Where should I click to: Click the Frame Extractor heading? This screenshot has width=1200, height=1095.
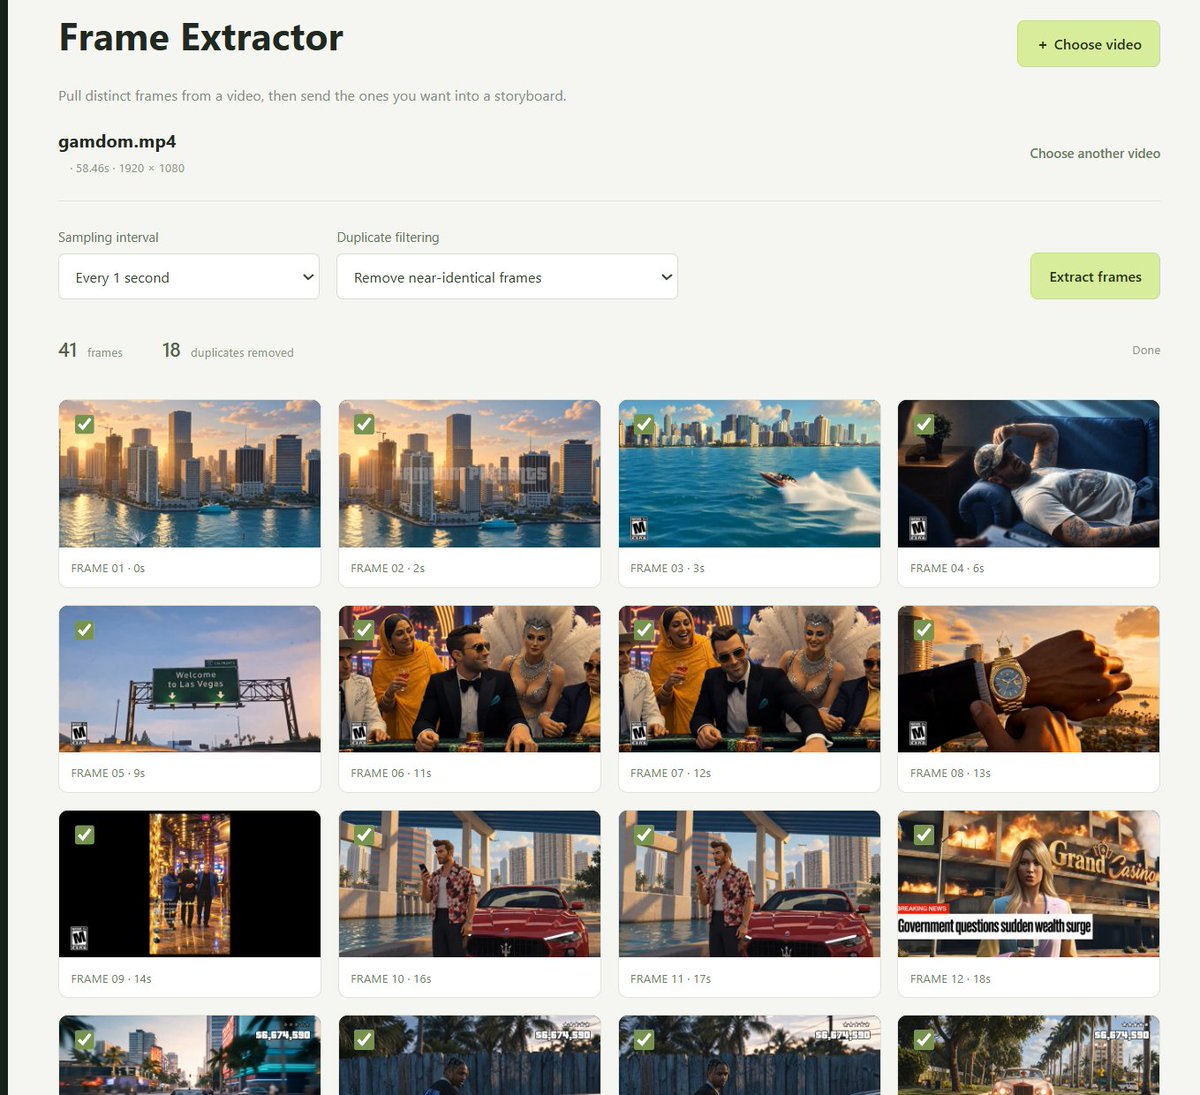pyautogui.click(x=201, y=38)
